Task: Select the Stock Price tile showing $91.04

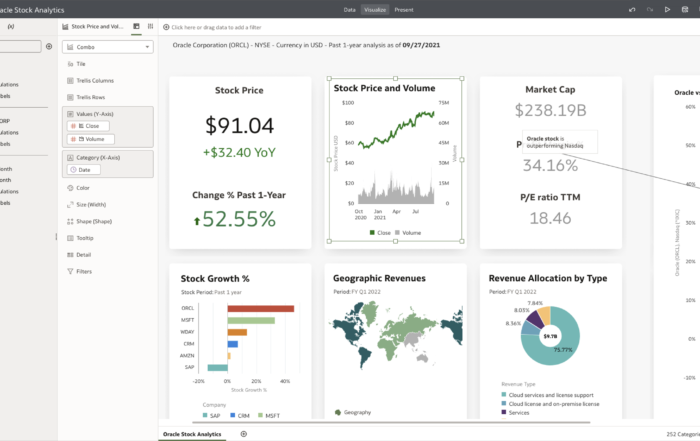Action: click(x=240, y=162)
